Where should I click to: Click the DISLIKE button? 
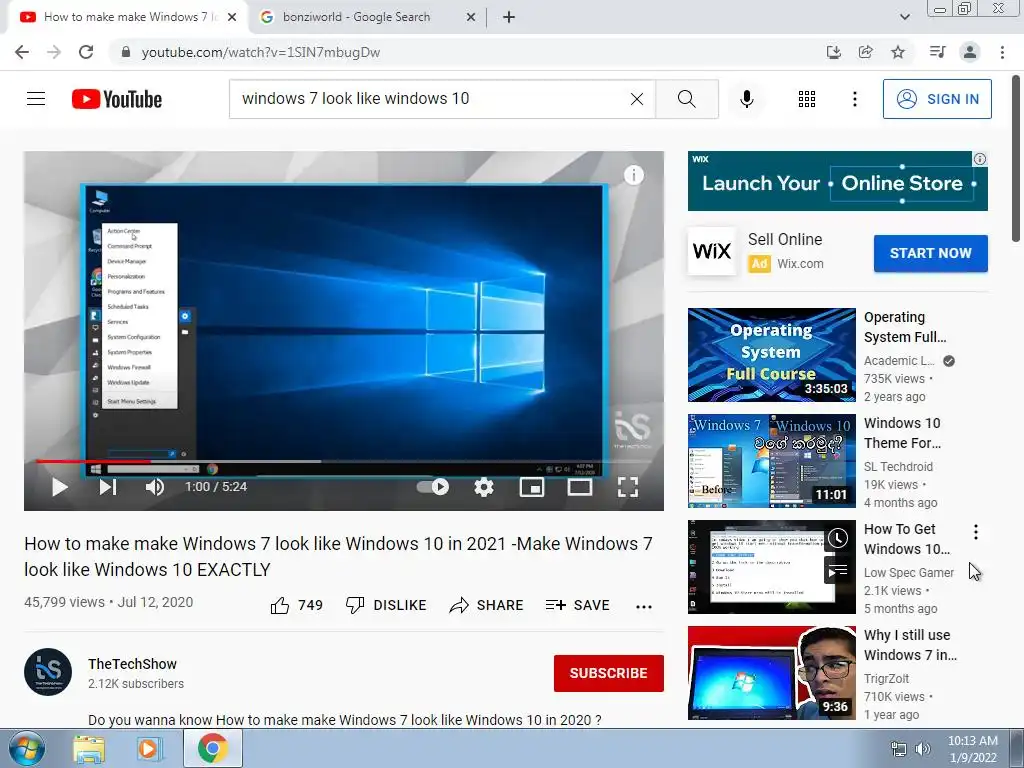[x=386, y=605]
